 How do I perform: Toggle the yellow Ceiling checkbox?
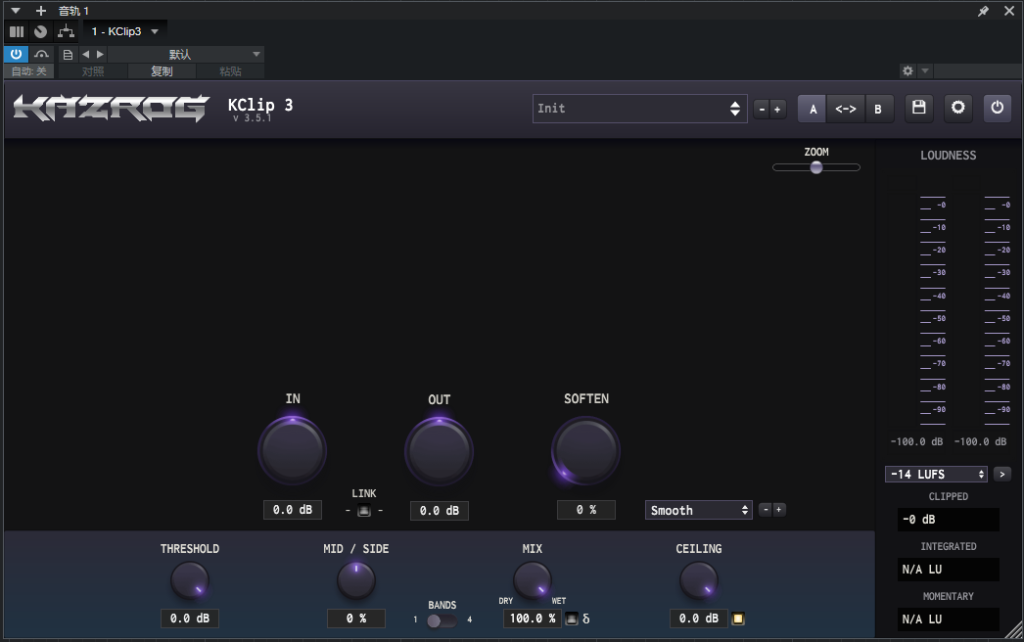[738, 618]
